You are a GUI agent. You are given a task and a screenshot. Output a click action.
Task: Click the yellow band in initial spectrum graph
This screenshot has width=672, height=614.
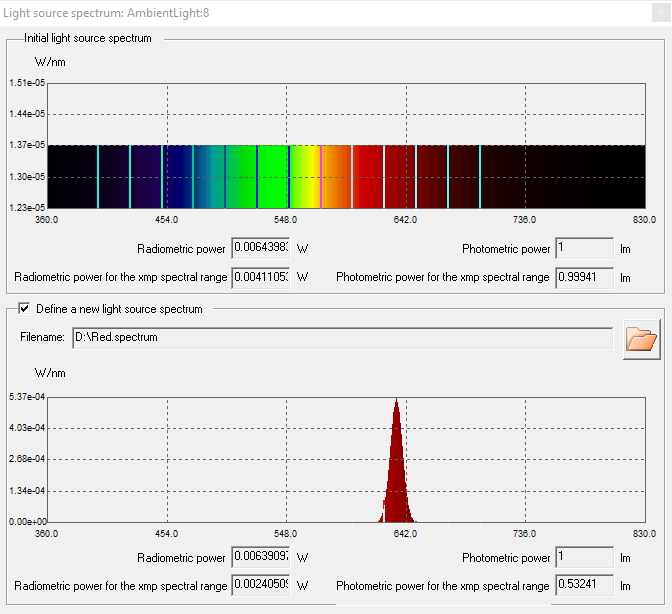pos(310,177)
